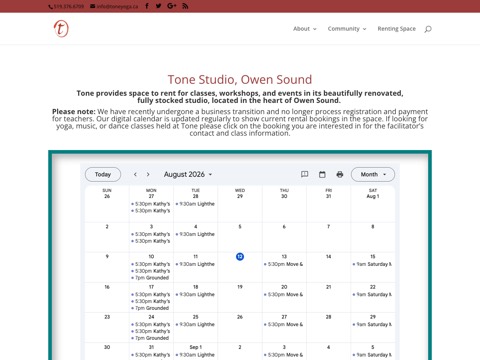
Task: Open the 9am Saturday event on August 29
Action: tap(373, 325)
